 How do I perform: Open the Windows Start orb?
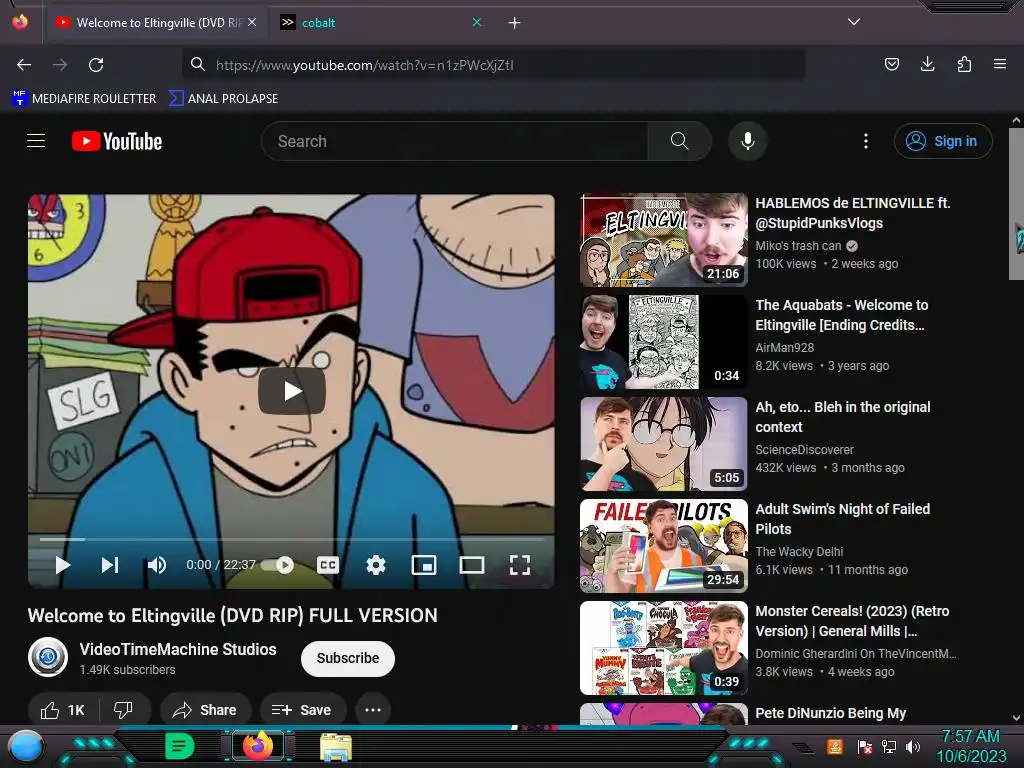[x=25, y=746]
